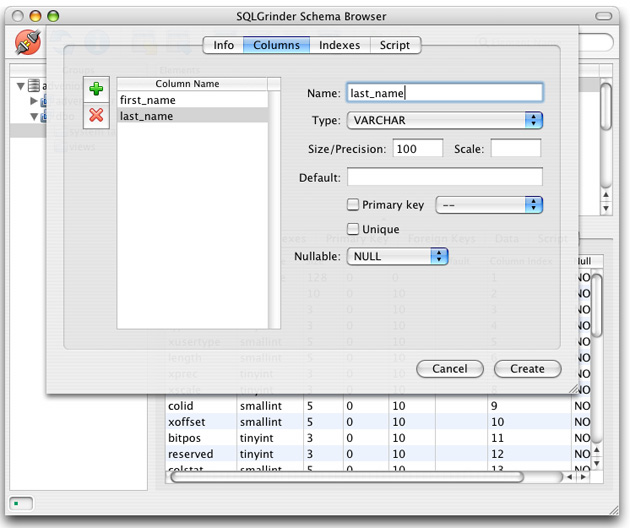
Task: Click the bitpos row name
Action: pyautogui.click(x=184, y=438)
